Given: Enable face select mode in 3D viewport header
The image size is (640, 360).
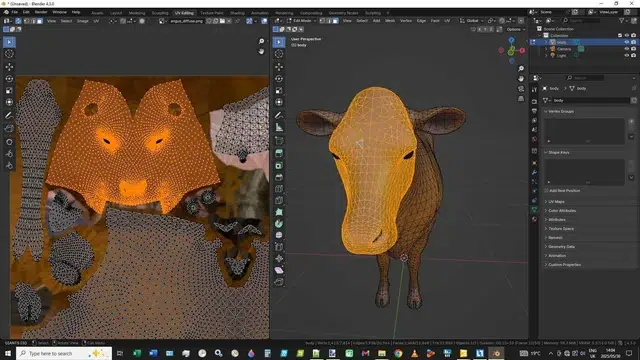Looking at the screenshot, I should (x=335, y=21).
